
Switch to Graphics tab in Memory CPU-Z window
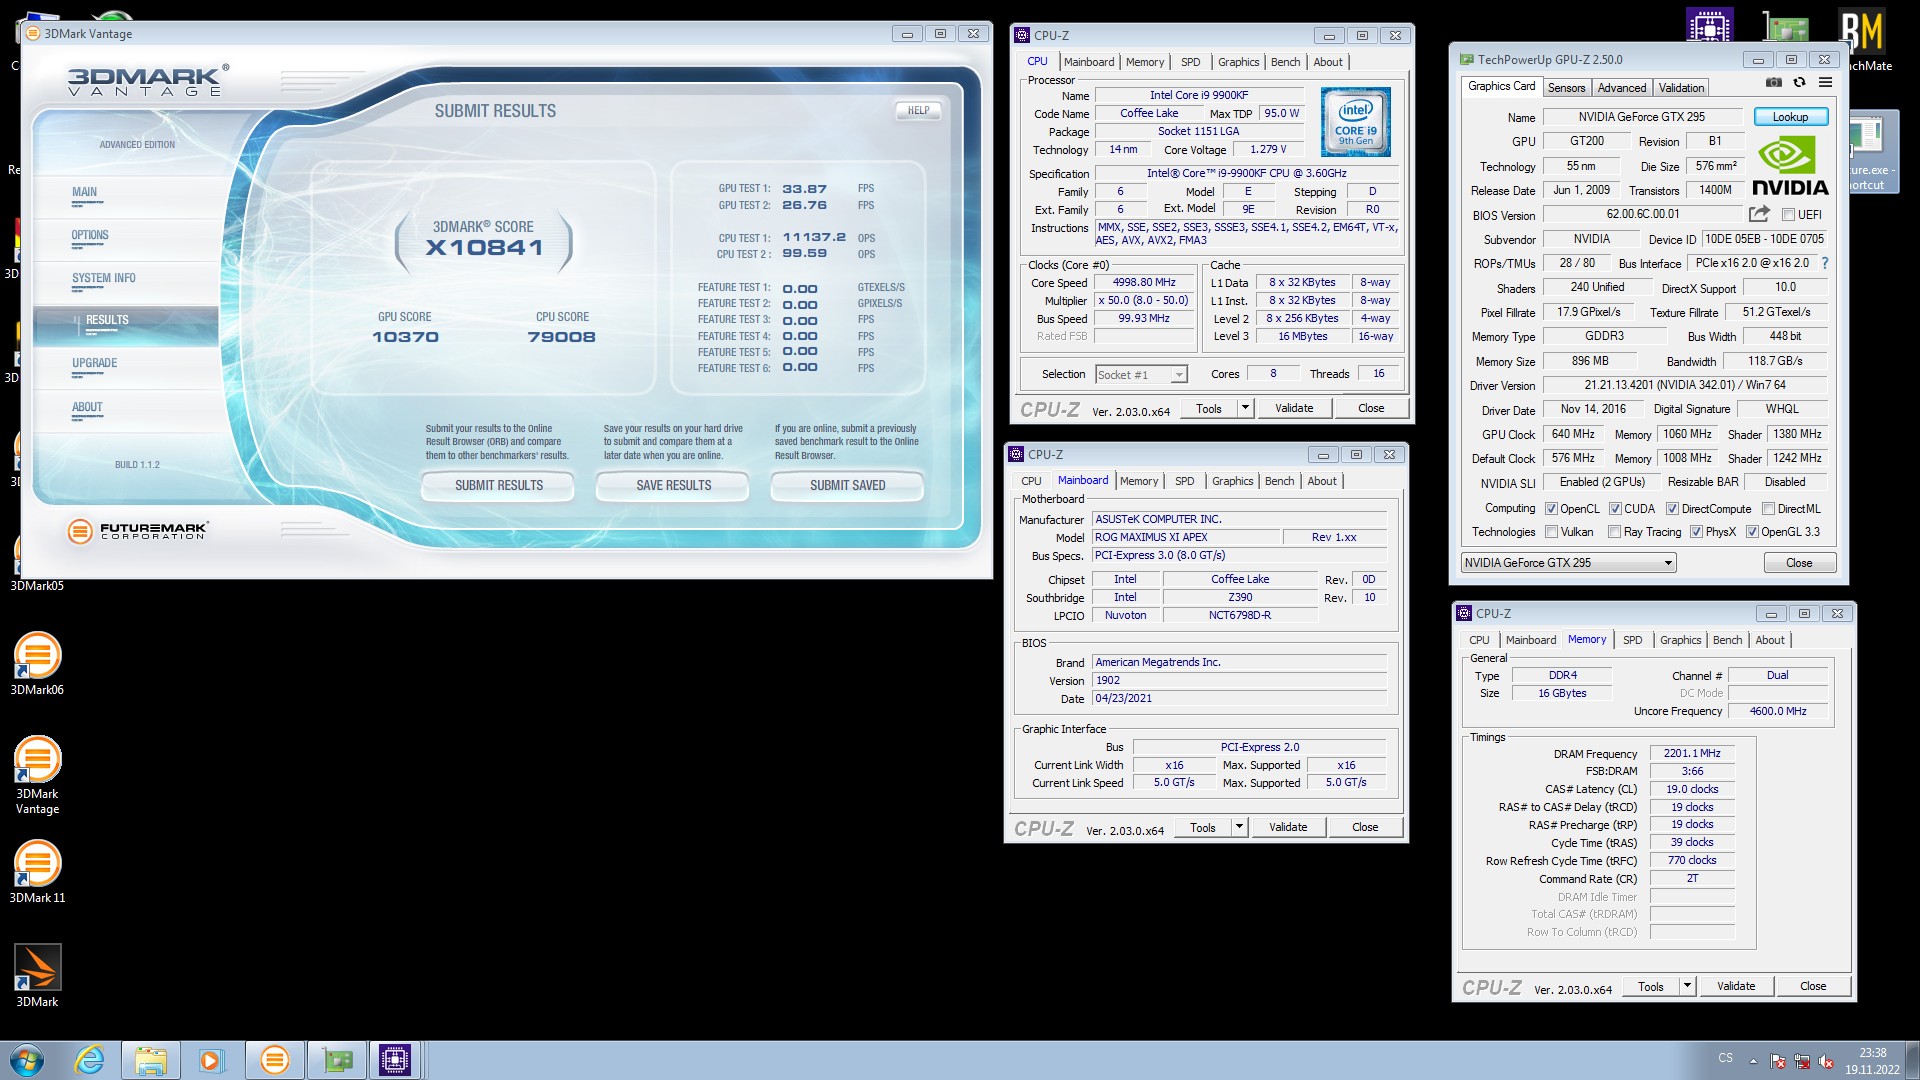[1680, 640]
